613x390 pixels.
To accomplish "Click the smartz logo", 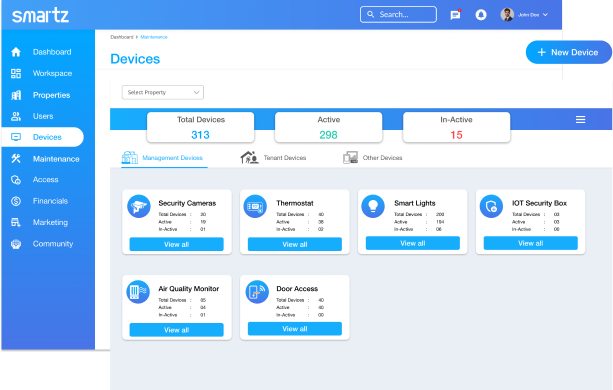I will tap(40, 15).
